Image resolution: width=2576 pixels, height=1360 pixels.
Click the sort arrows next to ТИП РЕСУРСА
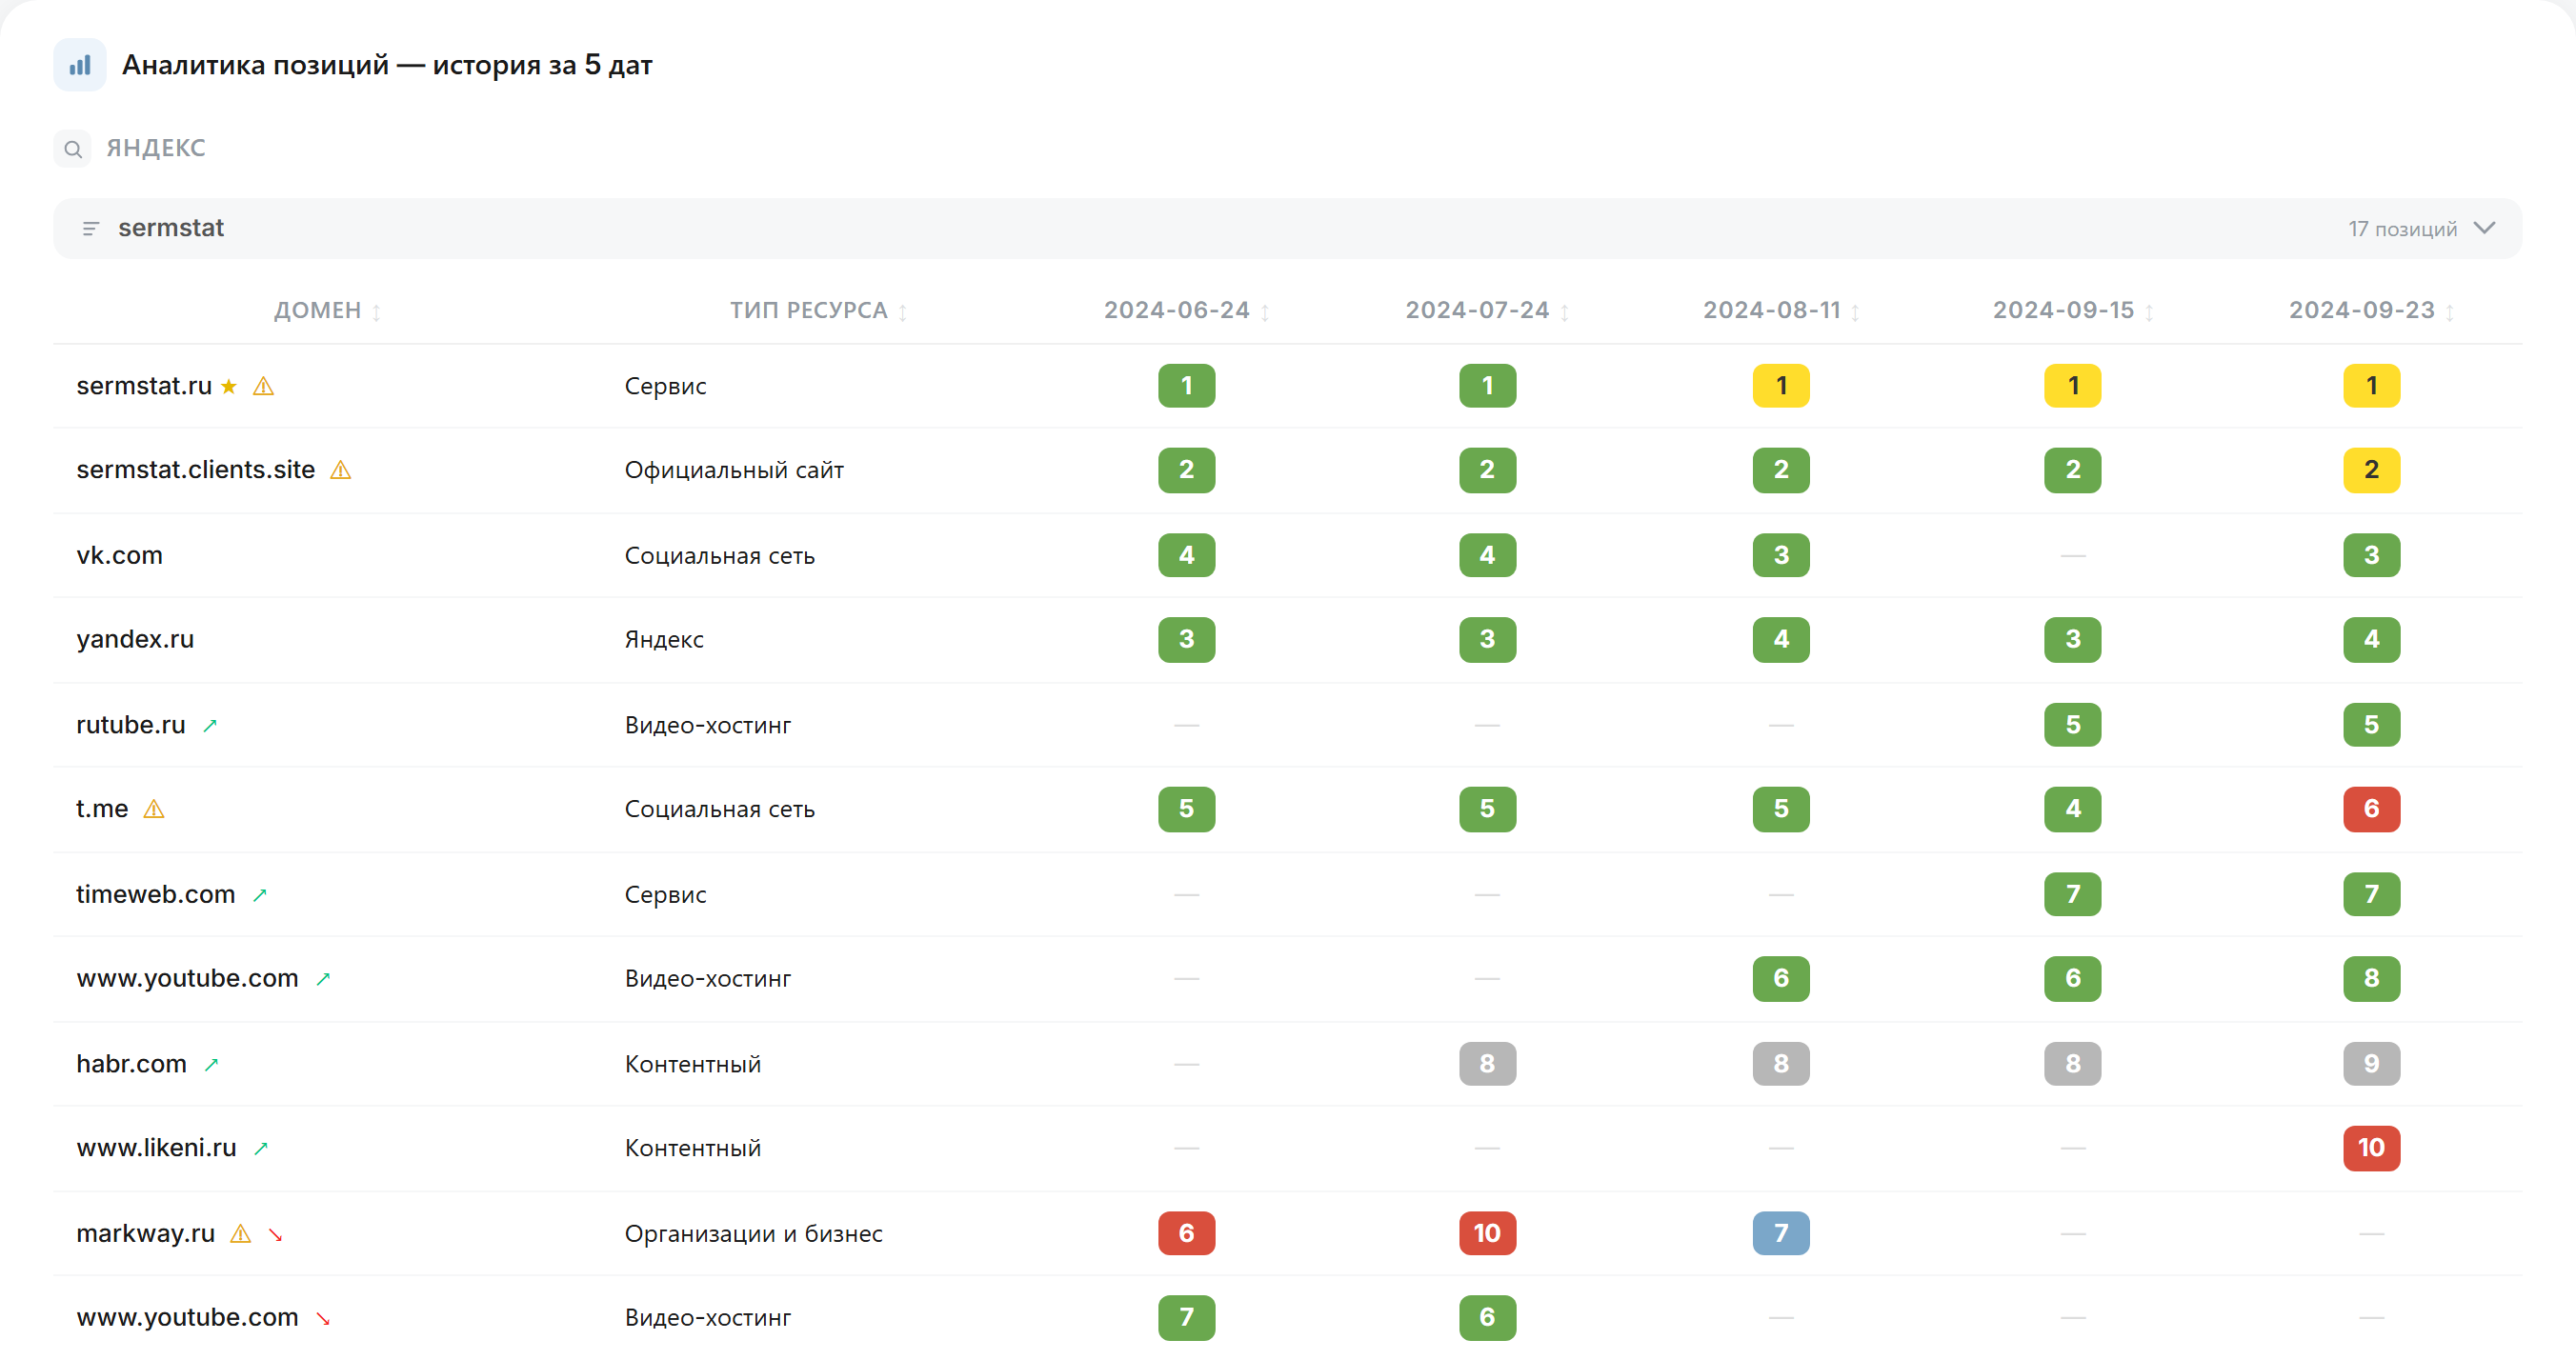[903, 312]
